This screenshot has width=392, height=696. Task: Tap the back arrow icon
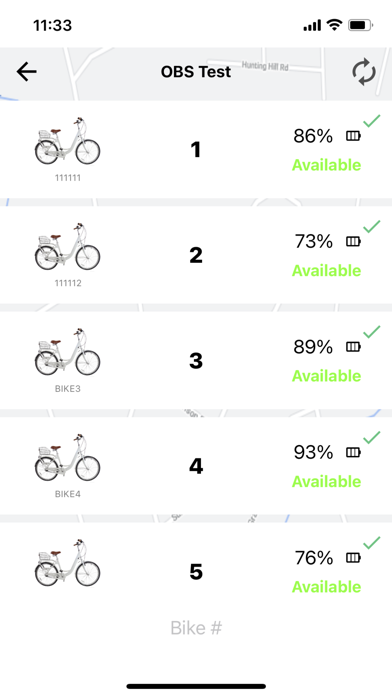pyautogui.click(x=26, y=71)
